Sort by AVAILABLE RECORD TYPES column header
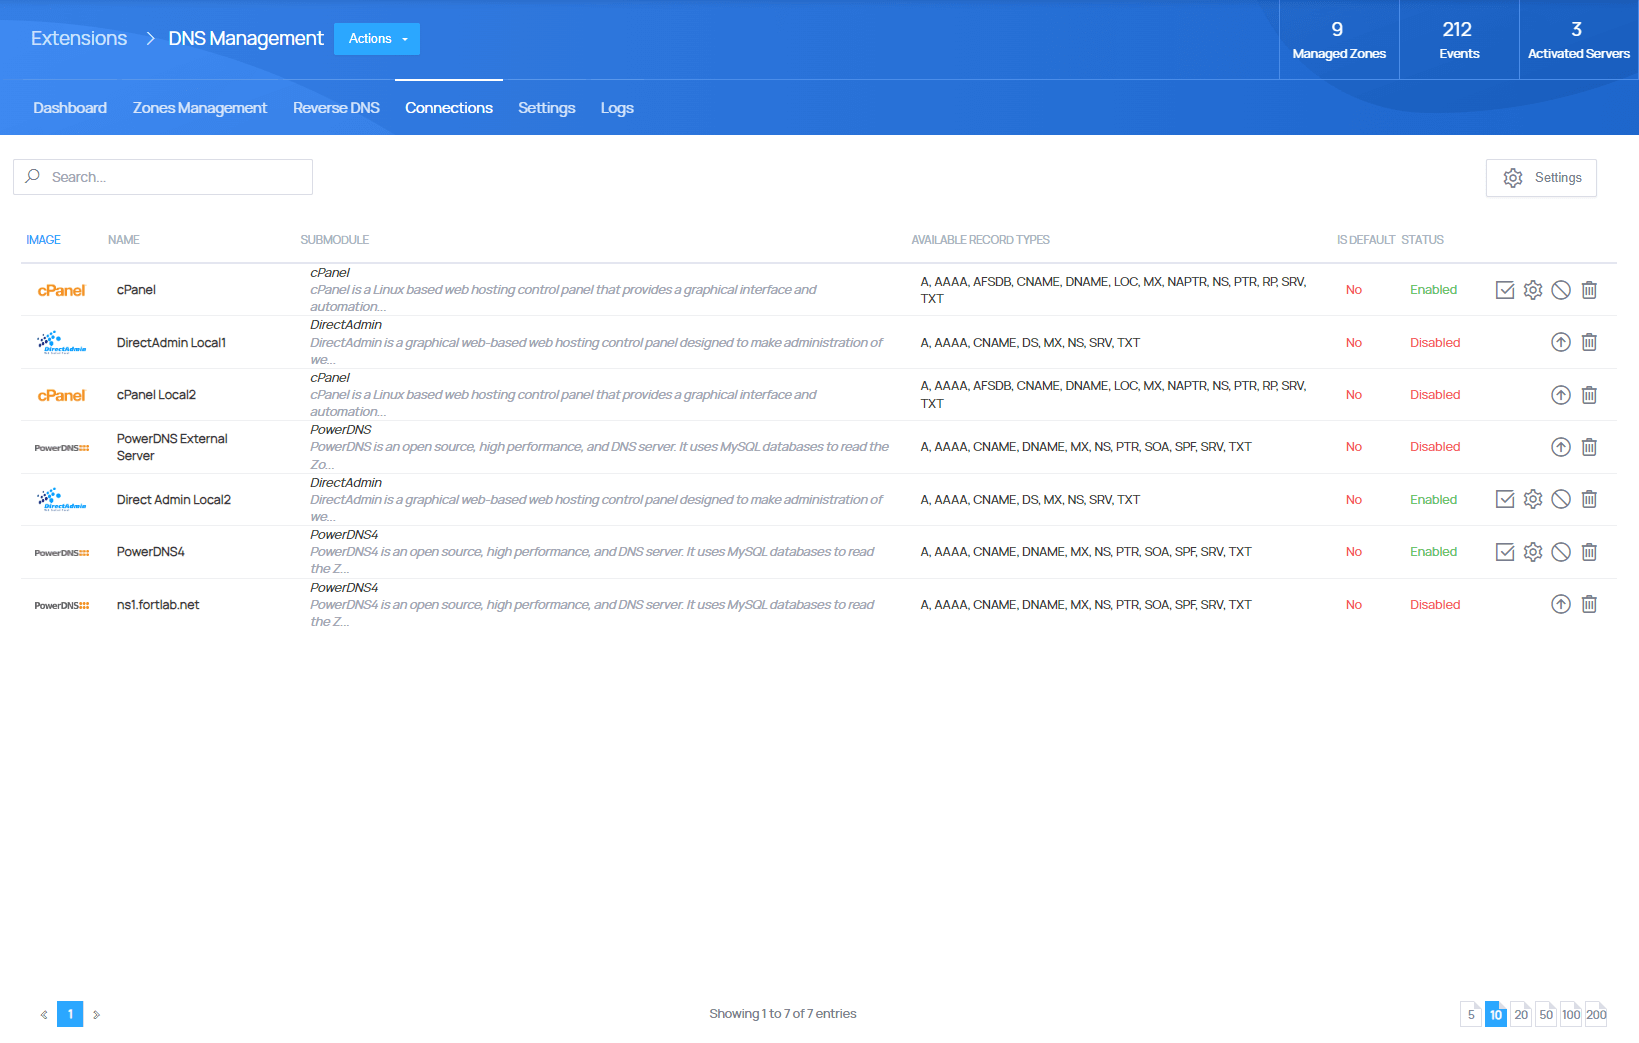The width and height of the screenshot is (1639, 1043). [981, 240]
